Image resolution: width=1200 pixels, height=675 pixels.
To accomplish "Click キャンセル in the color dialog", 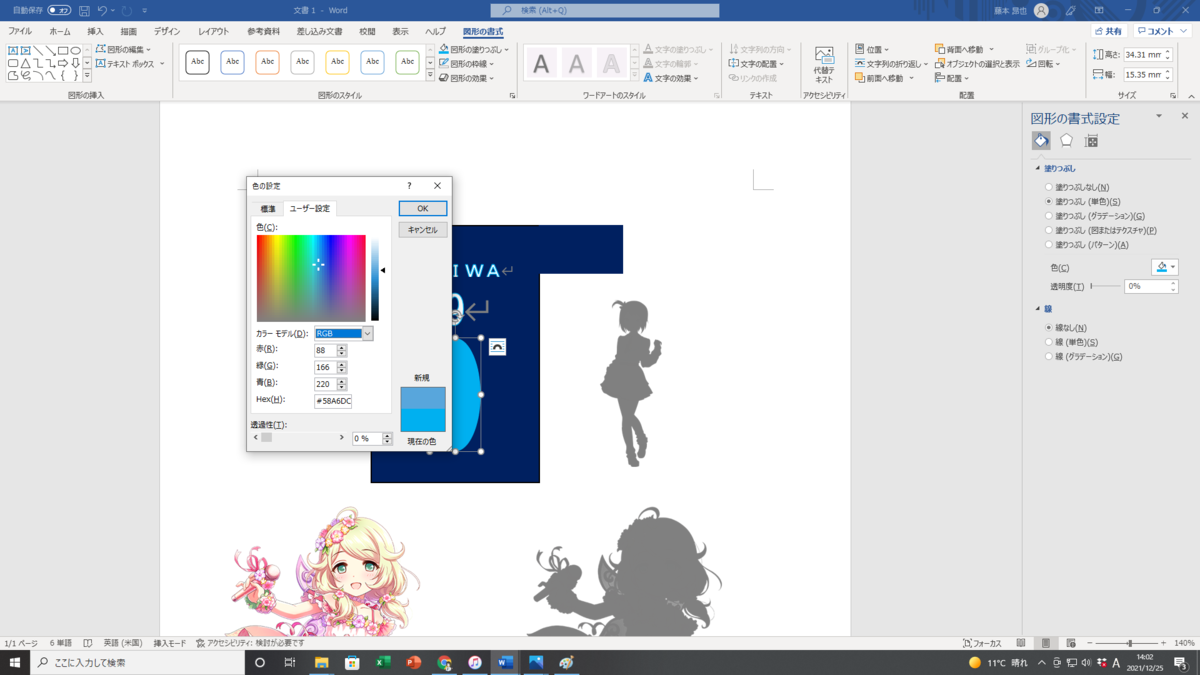I will click(423, 230).
